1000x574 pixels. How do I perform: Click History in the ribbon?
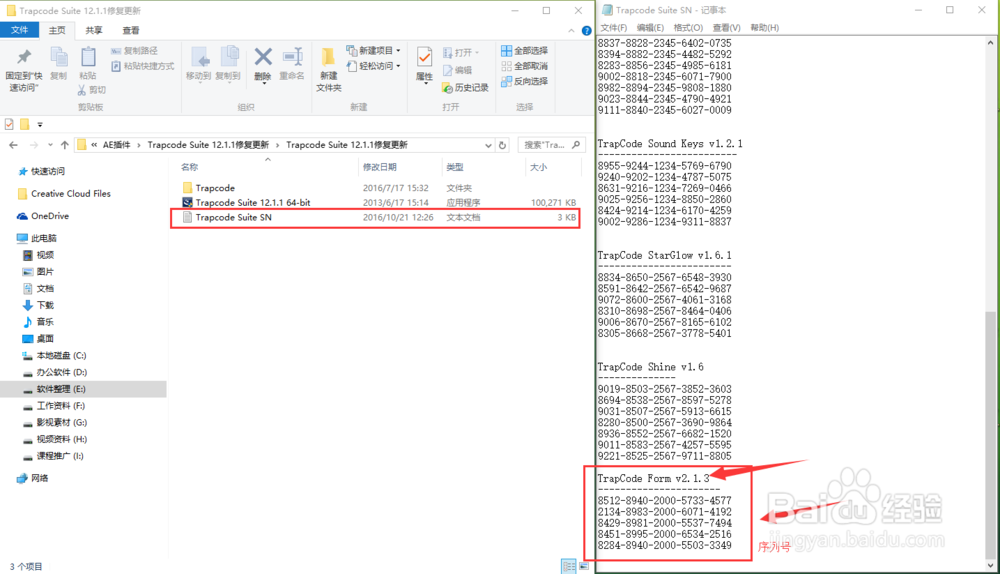click(x=466, y=87)
